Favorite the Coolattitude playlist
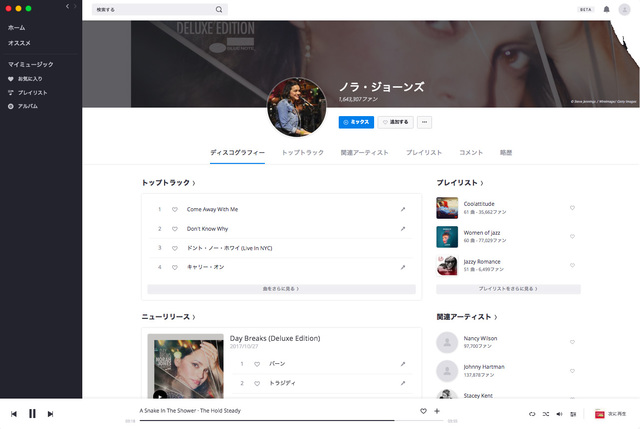640x429 pixels. click(572, 208)
